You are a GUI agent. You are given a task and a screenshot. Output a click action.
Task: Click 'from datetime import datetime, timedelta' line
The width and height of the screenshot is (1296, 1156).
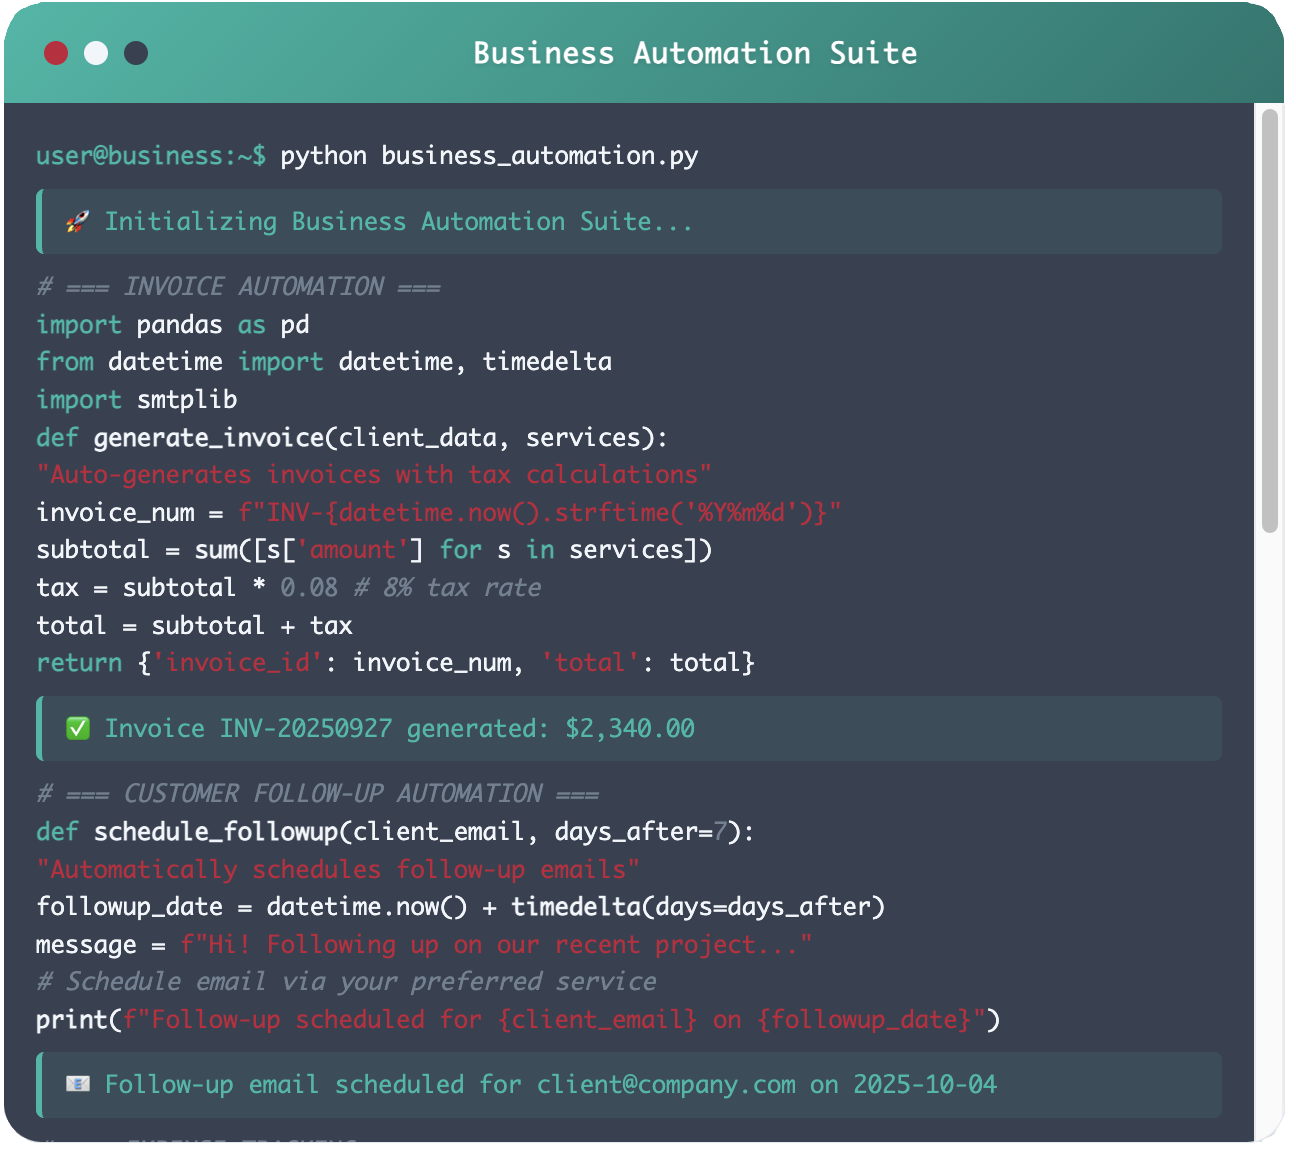click(324, 362)
